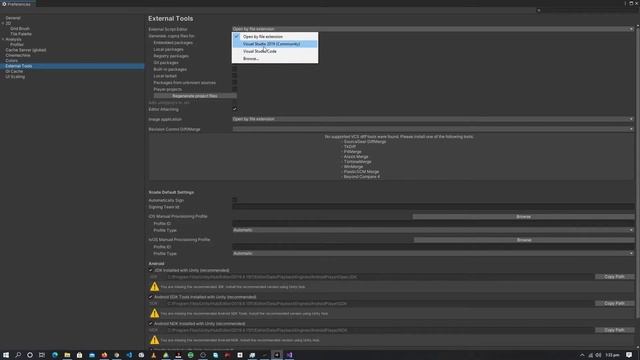Open Visual Studio Code from the taskbar
640x360 pixels.
(x=129, y=355)
